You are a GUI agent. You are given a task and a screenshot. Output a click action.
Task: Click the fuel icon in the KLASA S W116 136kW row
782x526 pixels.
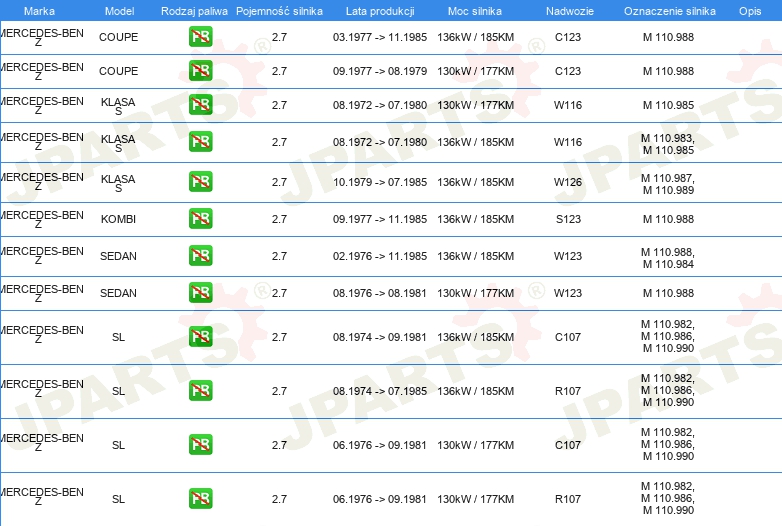[x=200, y=142]
